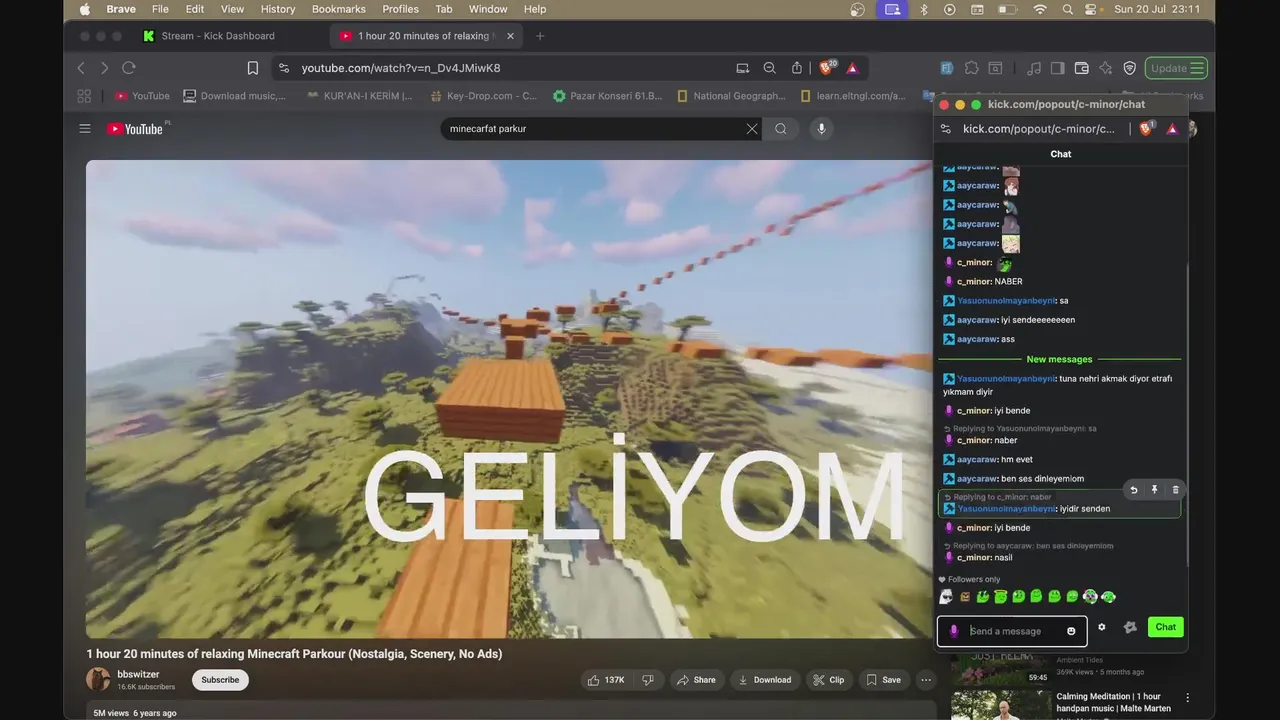Subscribe to the bbswitzer channel

(220, 680)
